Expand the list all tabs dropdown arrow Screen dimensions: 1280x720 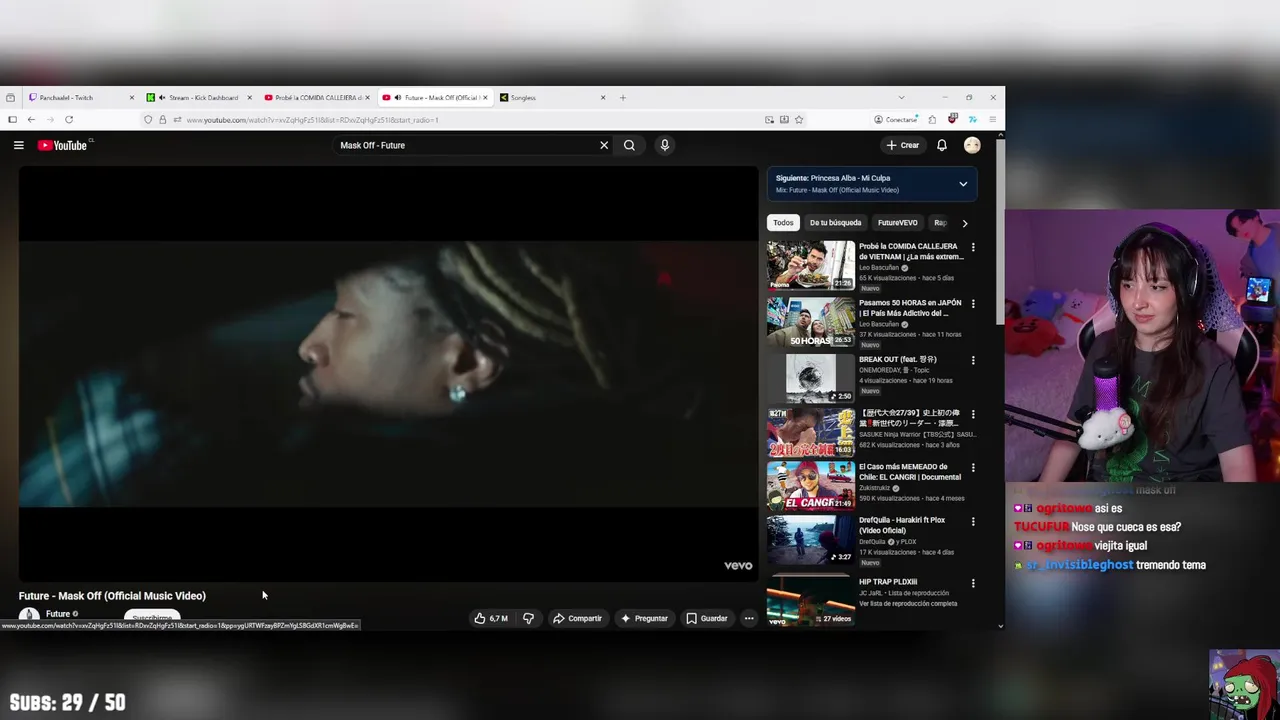[901, 98]
